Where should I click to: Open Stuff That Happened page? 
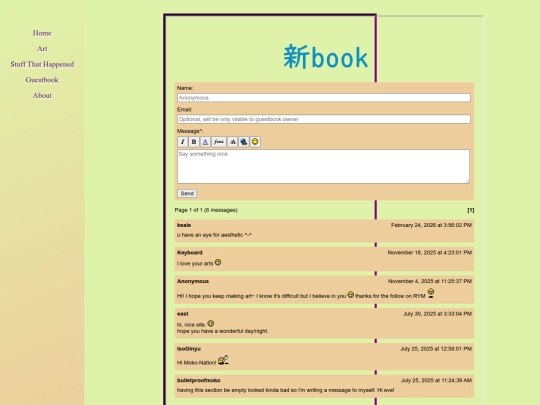[x=42, y=64]
